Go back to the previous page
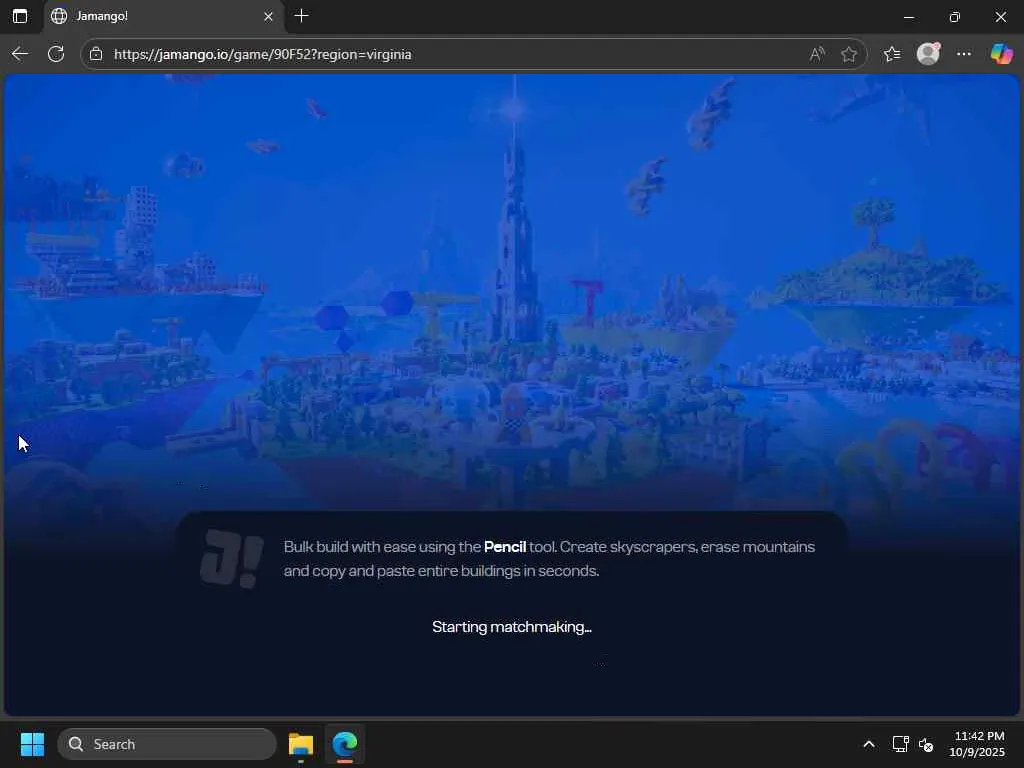The width and height of the screenshot is (1024, 768). 20,54
